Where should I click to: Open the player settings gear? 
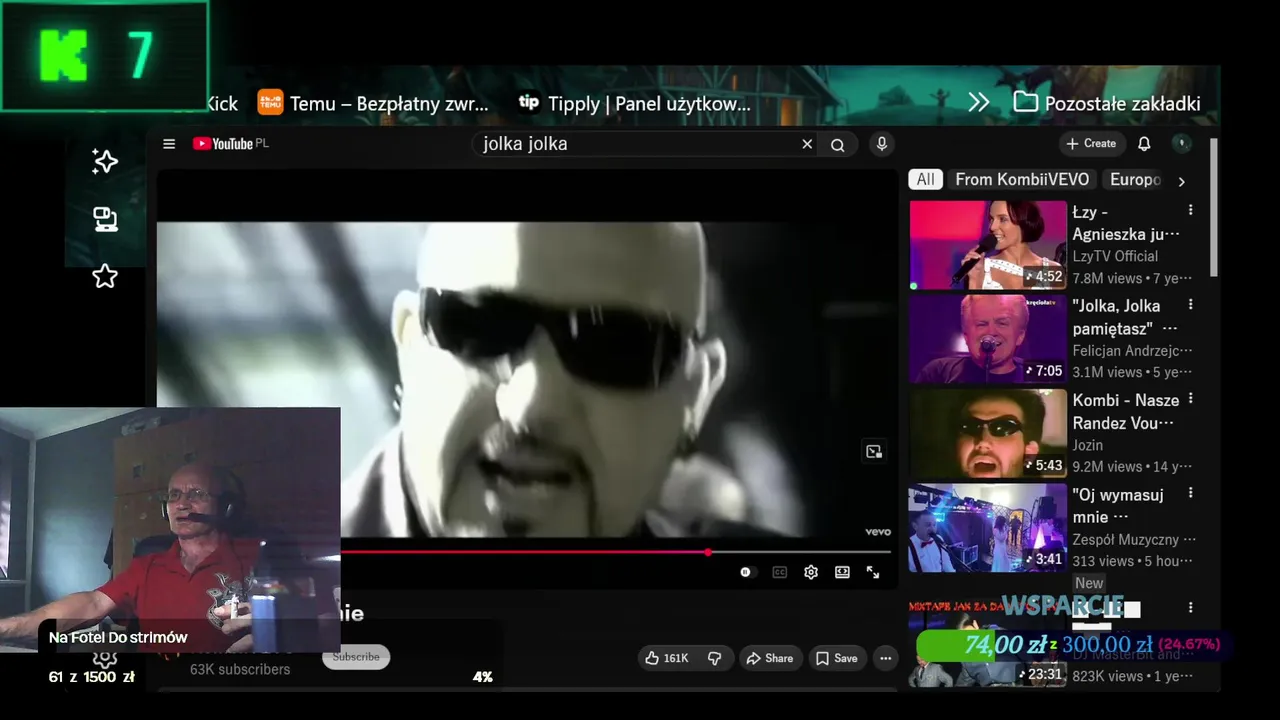811,572
